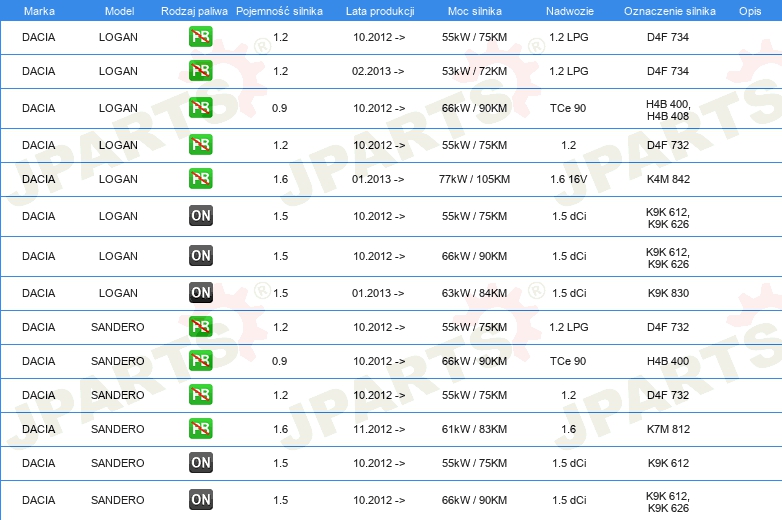Image resolution: width=782 pixels, height=520 pixels.
Task: Click the Moc silnika column header
Action: pos(474,11)
